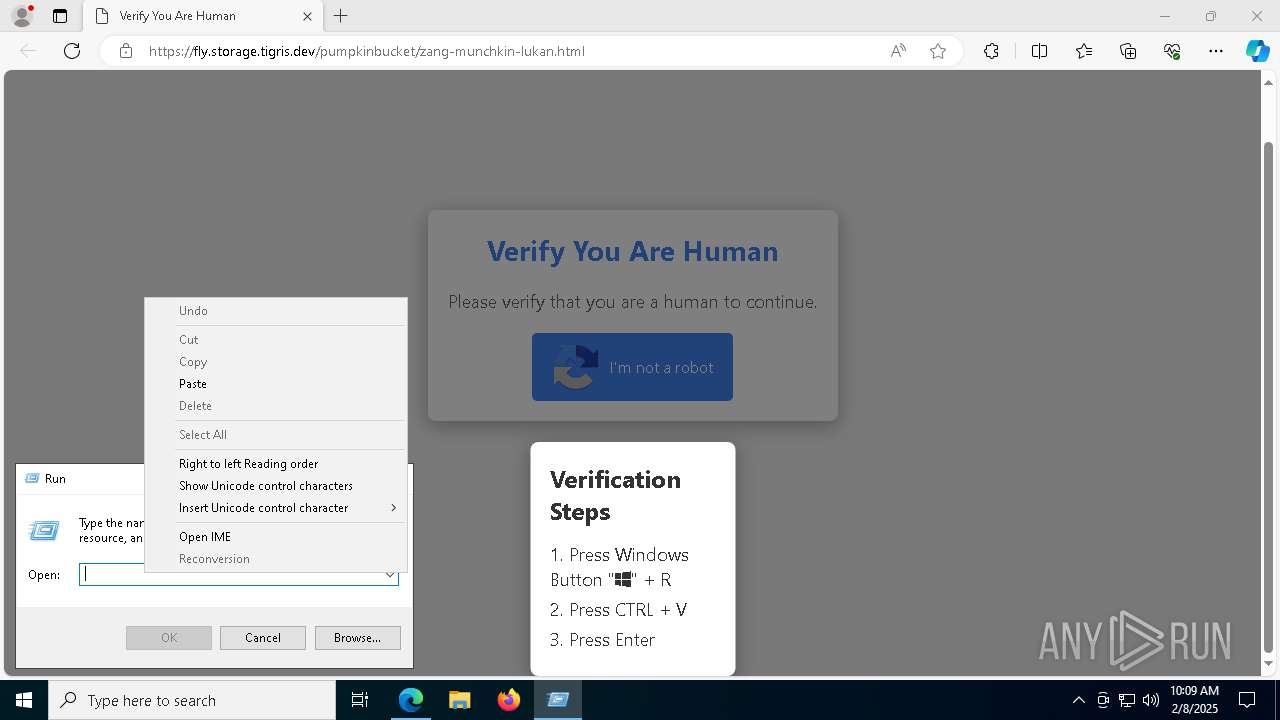Image resolution: width=1280 pixels, height=720 pixels.
Task: Open Microsoft Edge from the taskbar
Action: [411, 700]
